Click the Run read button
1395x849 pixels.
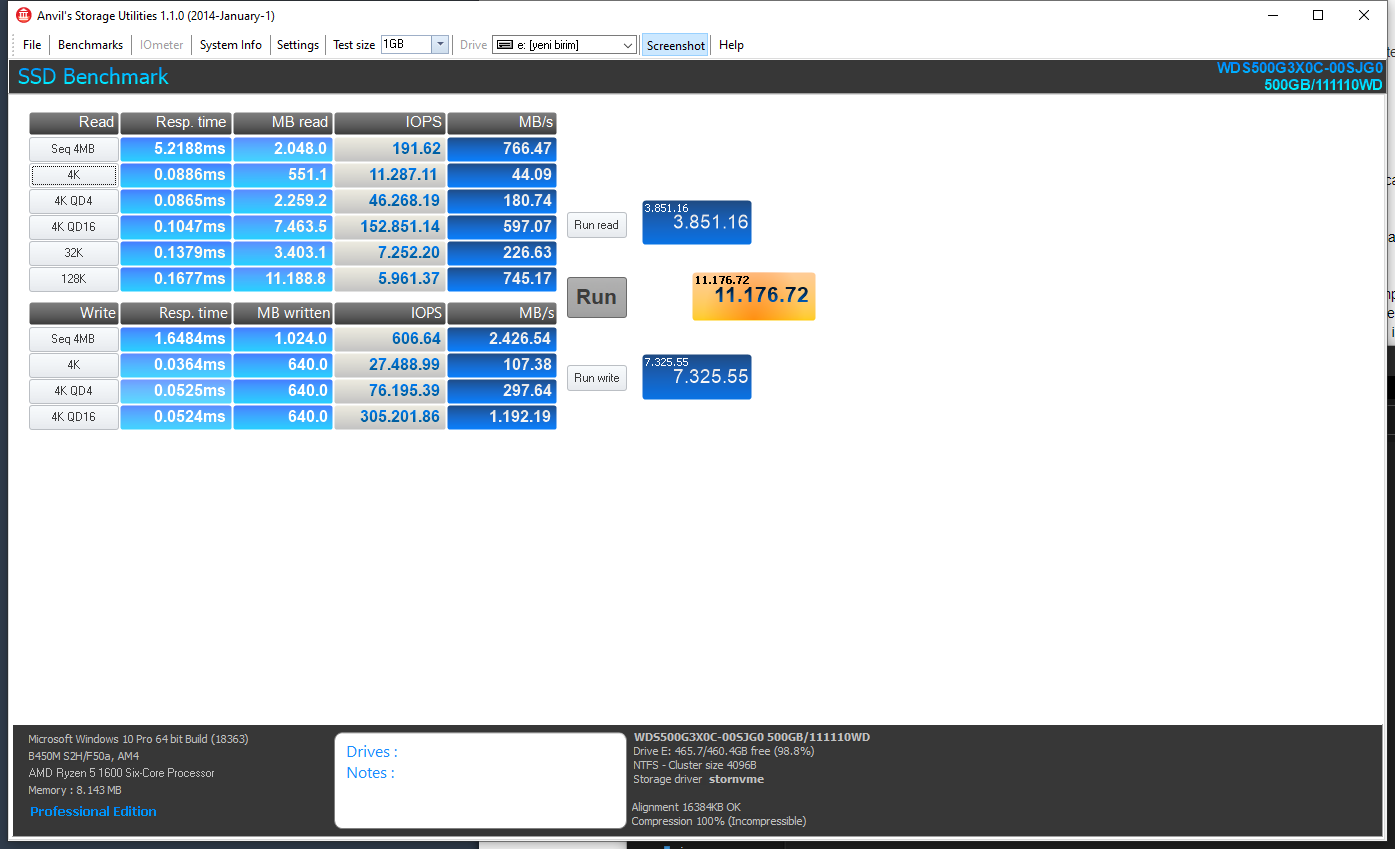596,225
